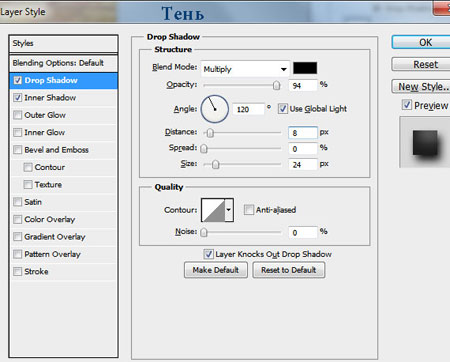Click the Make Default button
The width and height of the screenshot is (450, 362).
pos(216,270)
